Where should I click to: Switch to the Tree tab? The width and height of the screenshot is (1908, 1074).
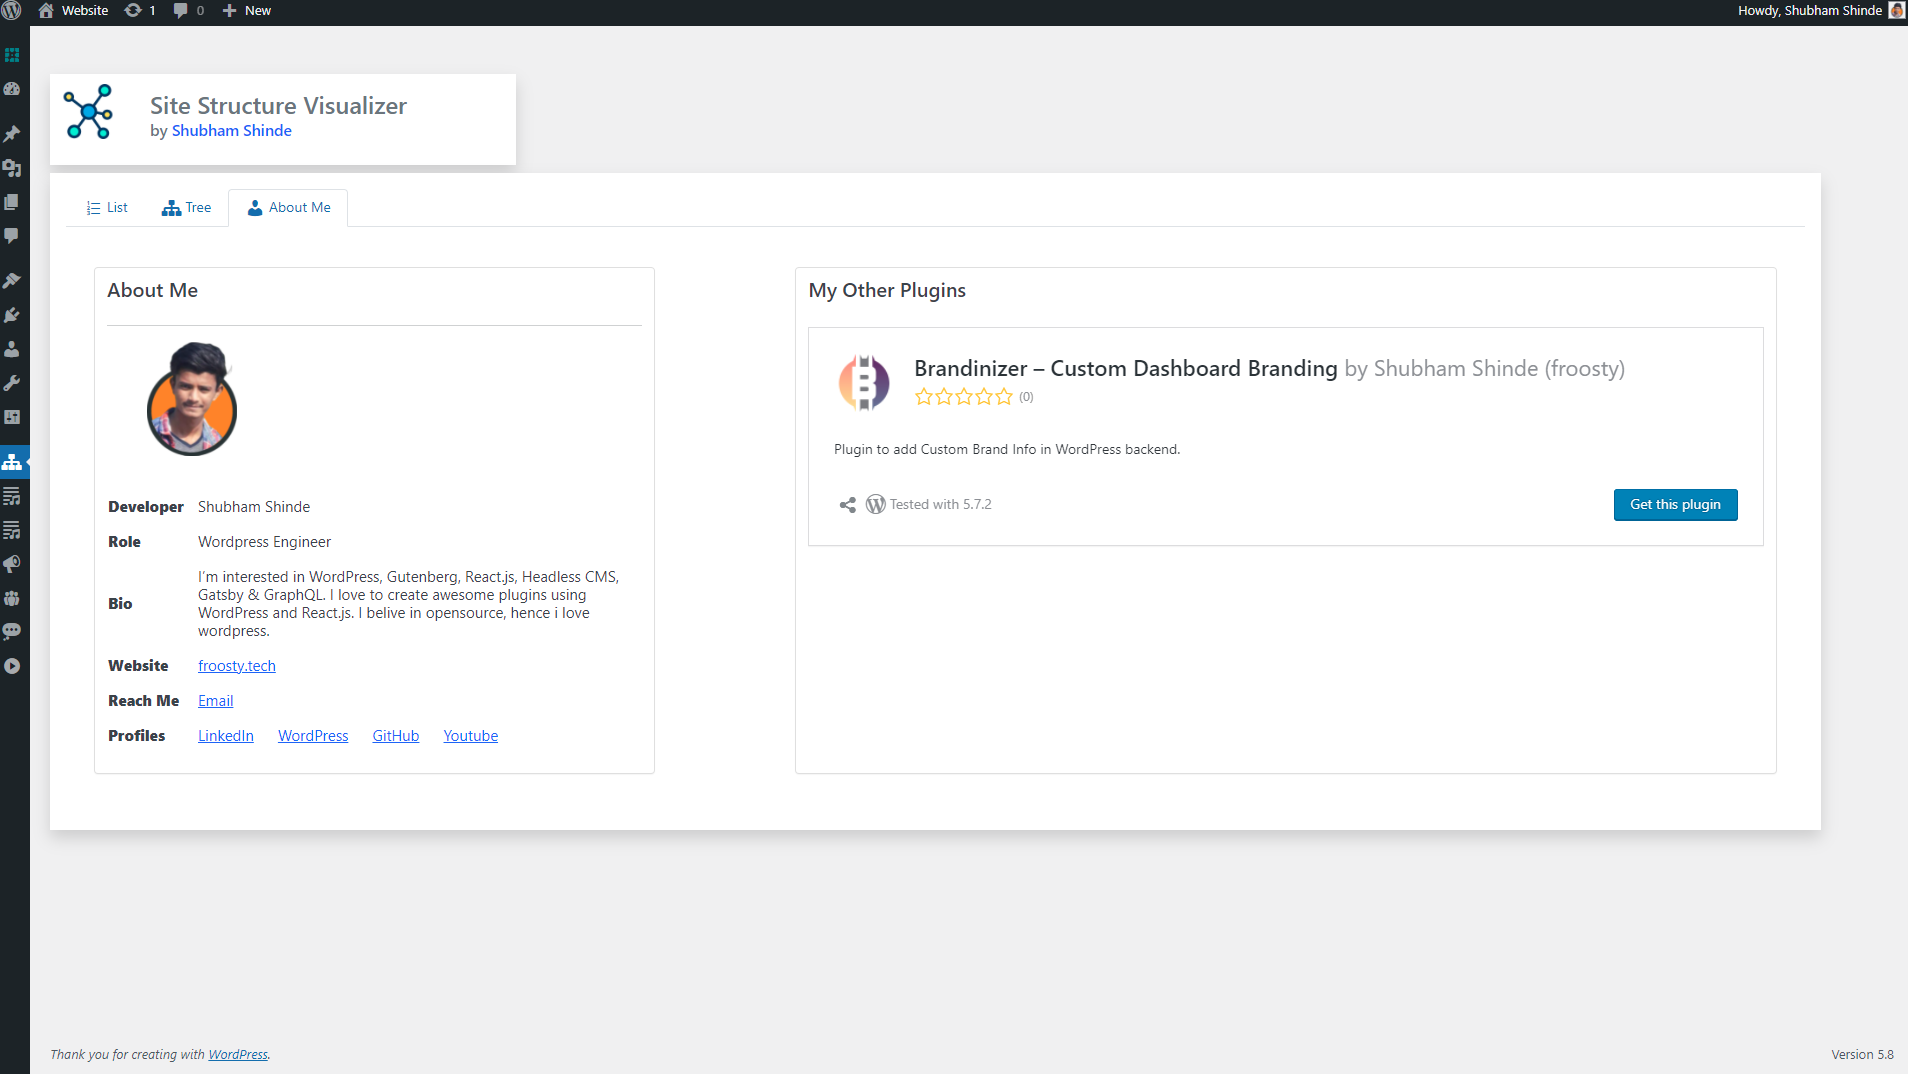(x=187, y=208)
